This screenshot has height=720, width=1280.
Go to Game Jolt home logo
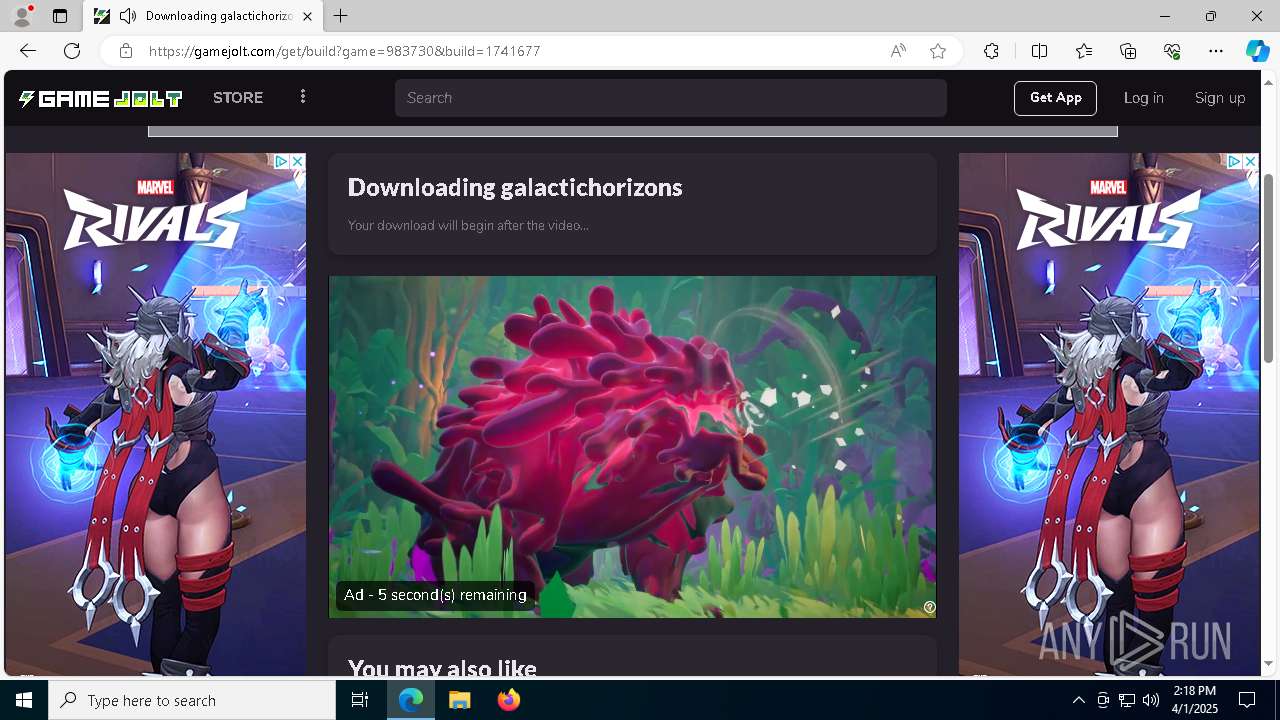[100, 98]
